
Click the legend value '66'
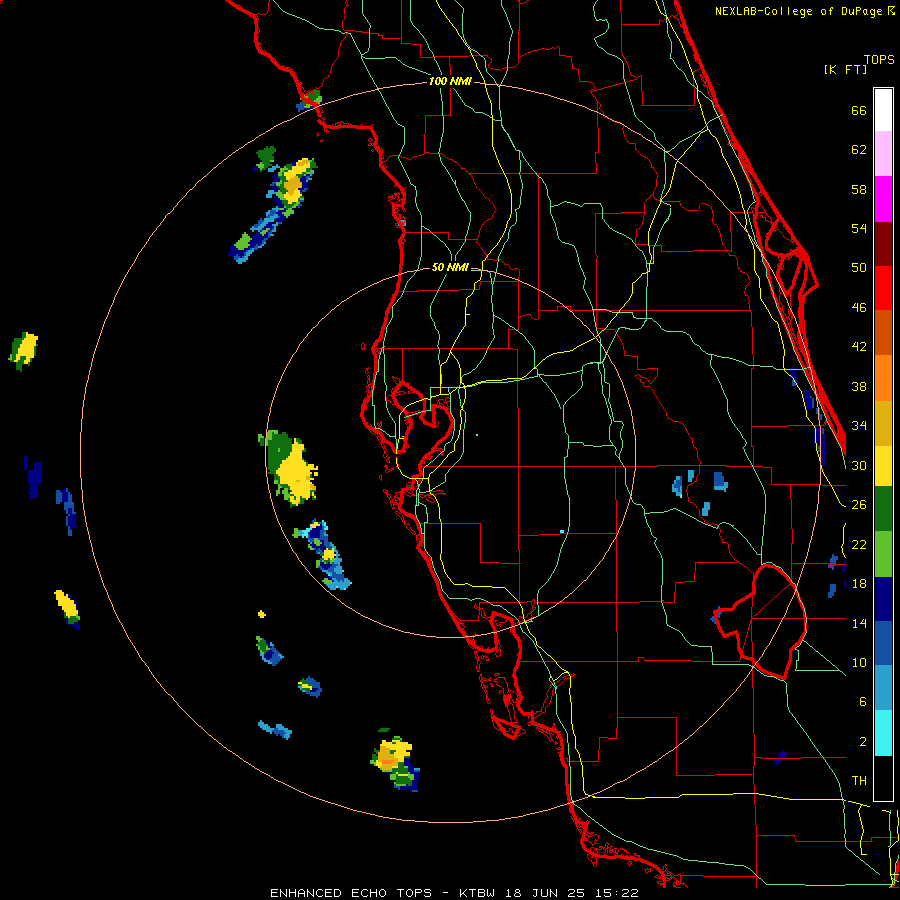click(x=859, y=111)
